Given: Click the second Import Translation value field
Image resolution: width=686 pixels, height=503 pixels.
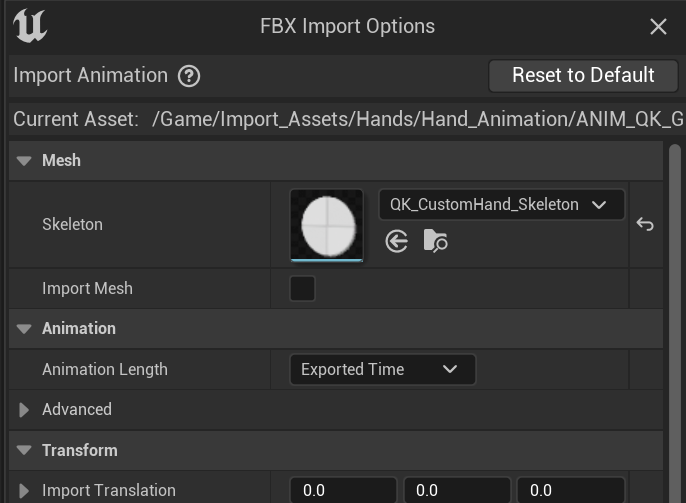Looking at the screenshot, I should pyautogui.click(x=457, y=491).
